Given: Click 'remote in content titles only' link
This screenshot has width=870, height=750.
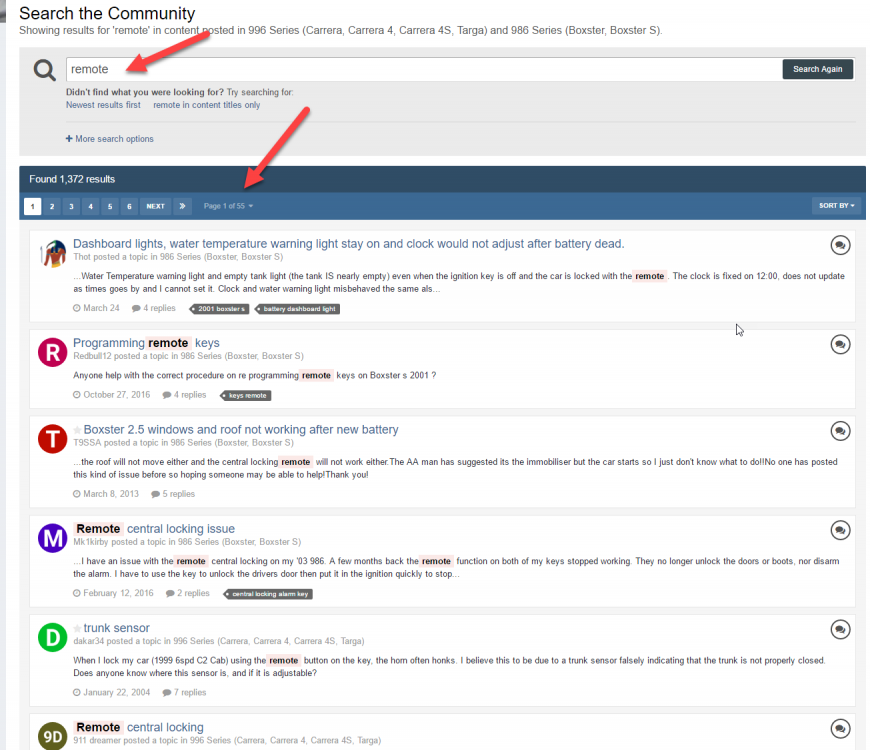Looking at the screenshot, I should click(206, 105).
